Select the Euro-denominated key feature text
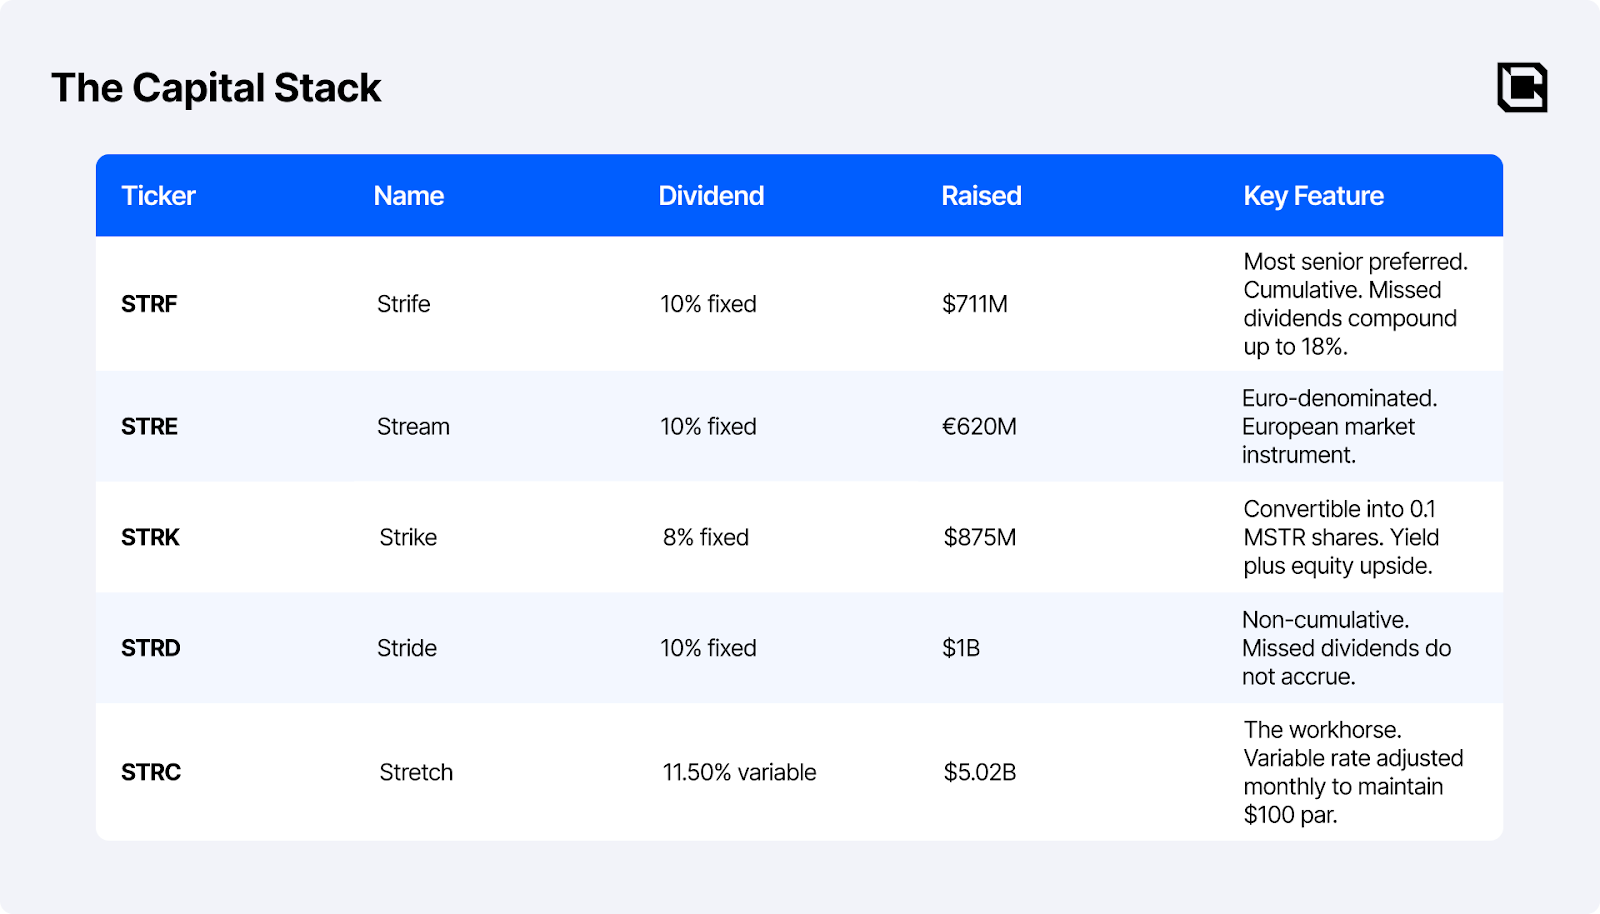Viewport: 1600px width, 914px height. click(x=1338, y=427)
